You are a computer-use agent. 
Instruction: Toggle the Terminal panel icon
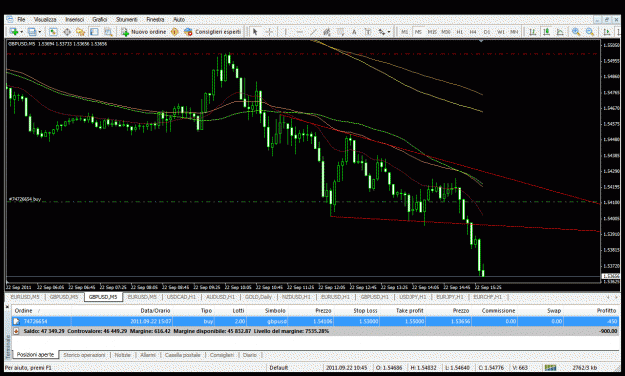pos(94,31)
